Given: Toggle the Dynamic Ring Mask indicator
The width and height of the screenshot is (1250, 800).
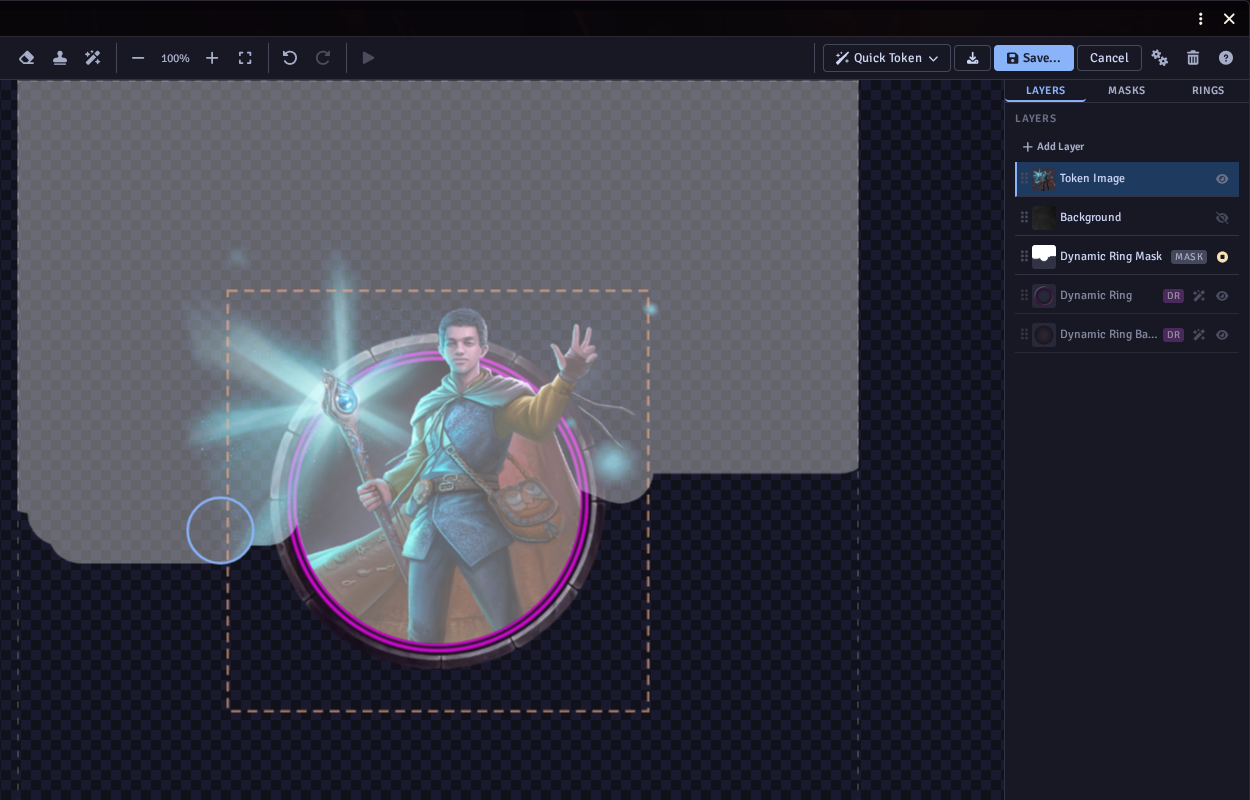Looking at the screenshot, I should 1222,257.
